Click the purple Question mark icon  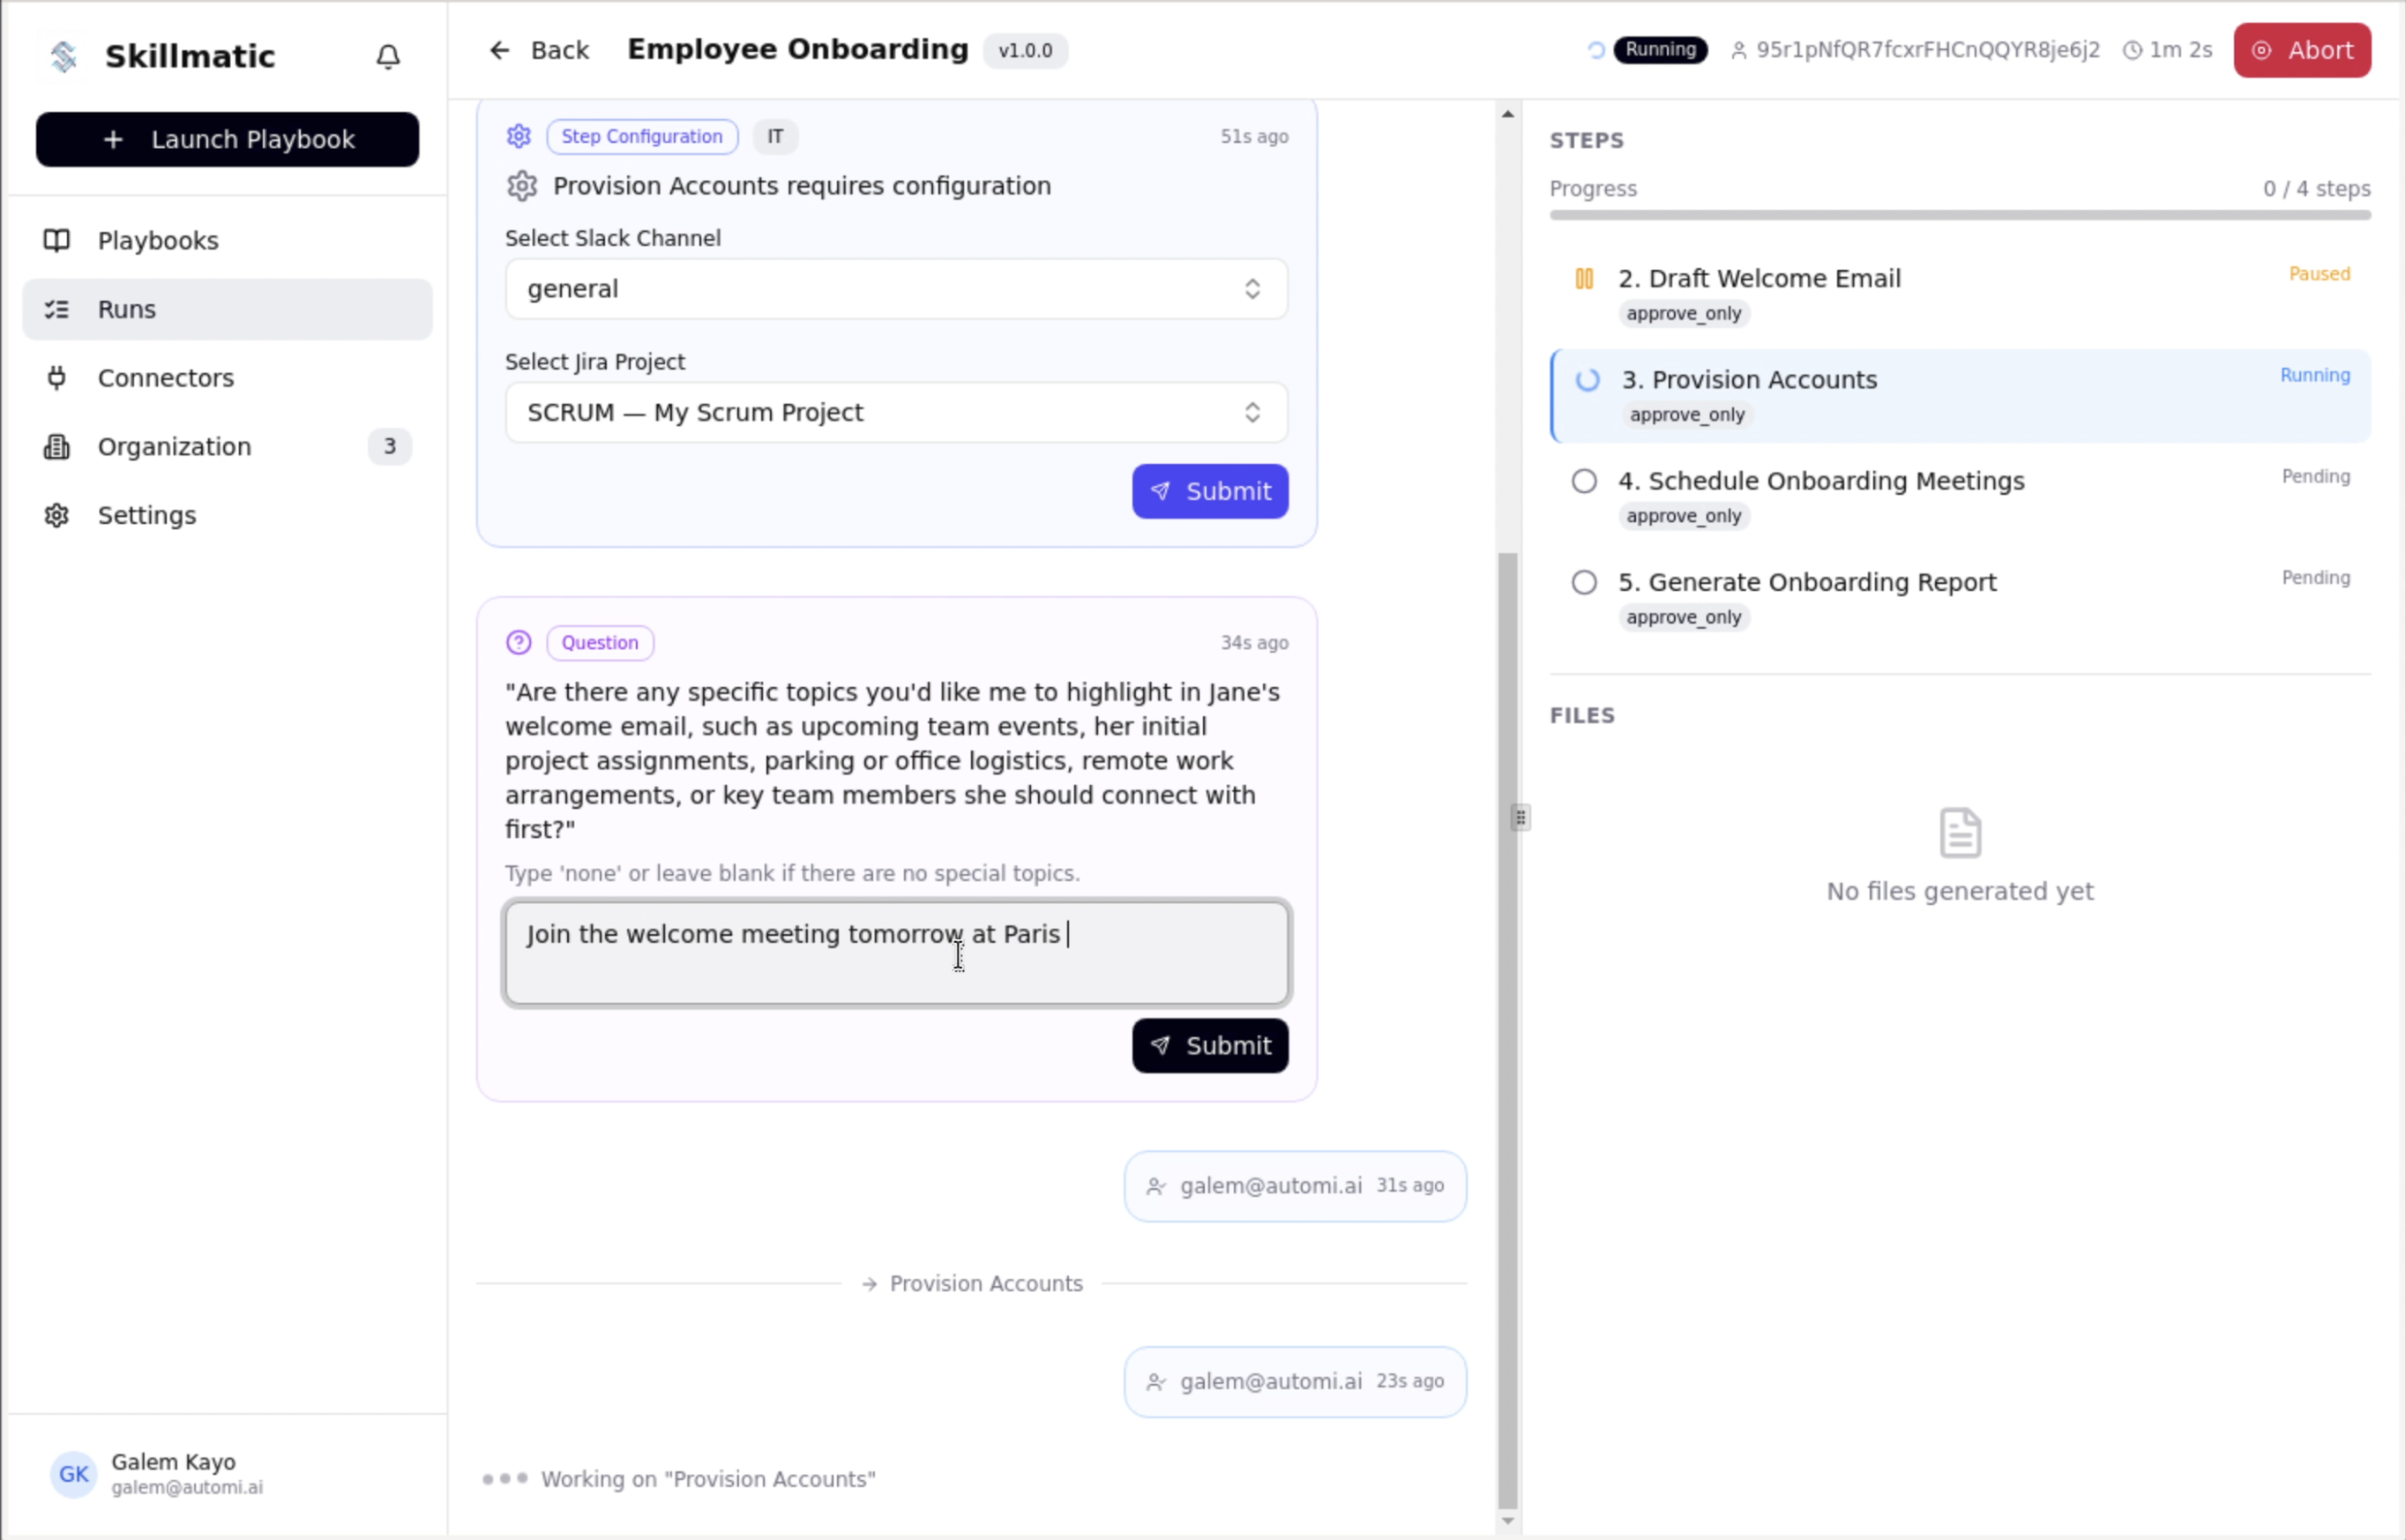pos(518,642)
